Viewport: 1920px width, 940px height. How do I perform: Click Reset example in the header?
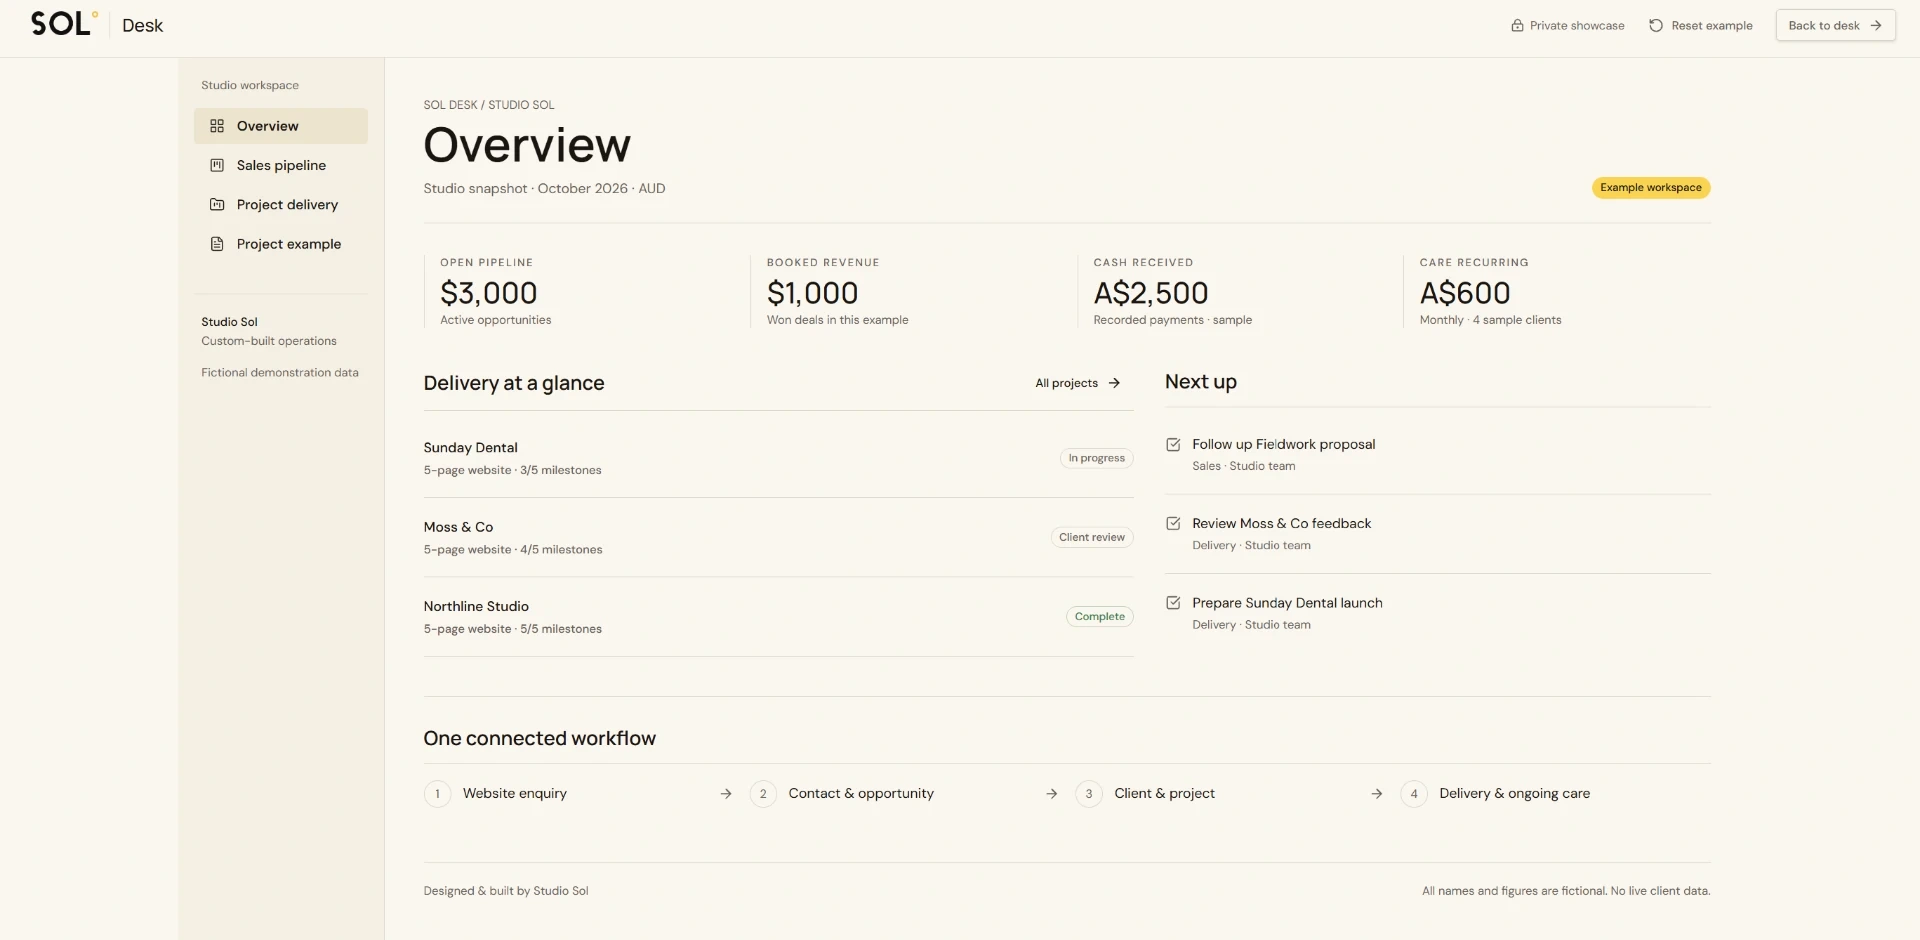tap(1701, 26)
